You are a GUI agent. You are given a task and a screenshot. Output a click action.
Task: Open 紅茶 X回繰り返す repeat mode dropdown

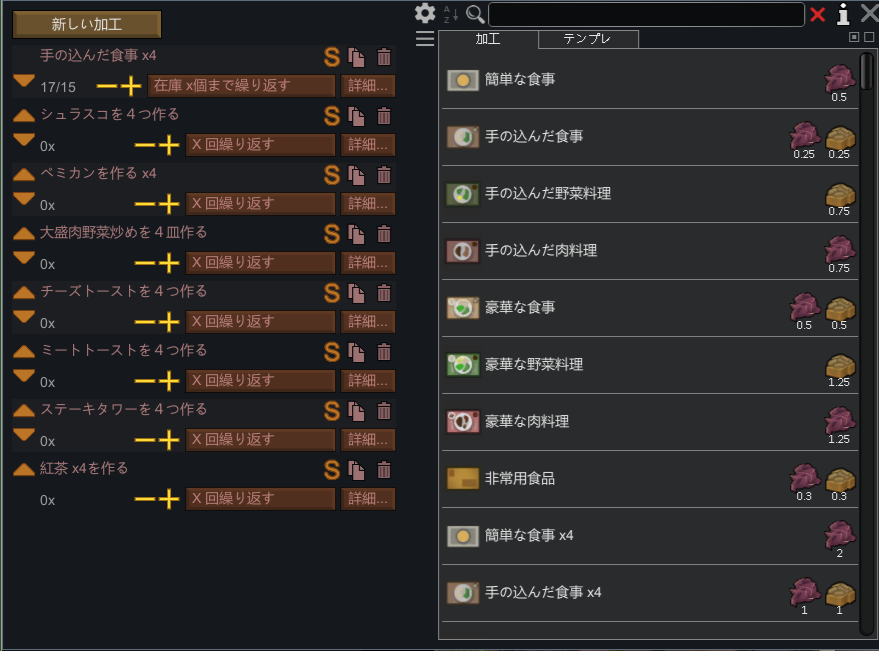coord(261,498)
